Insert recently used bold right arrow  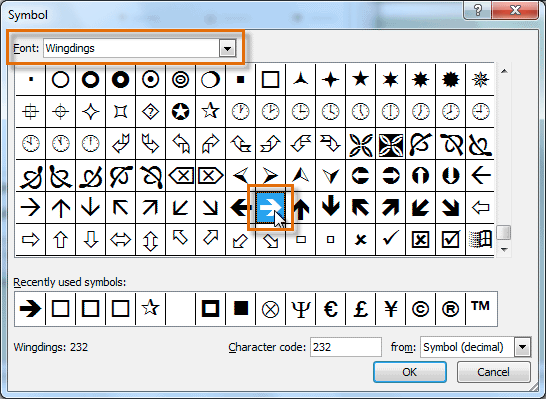pyautogui.click(x=30, y=309)
